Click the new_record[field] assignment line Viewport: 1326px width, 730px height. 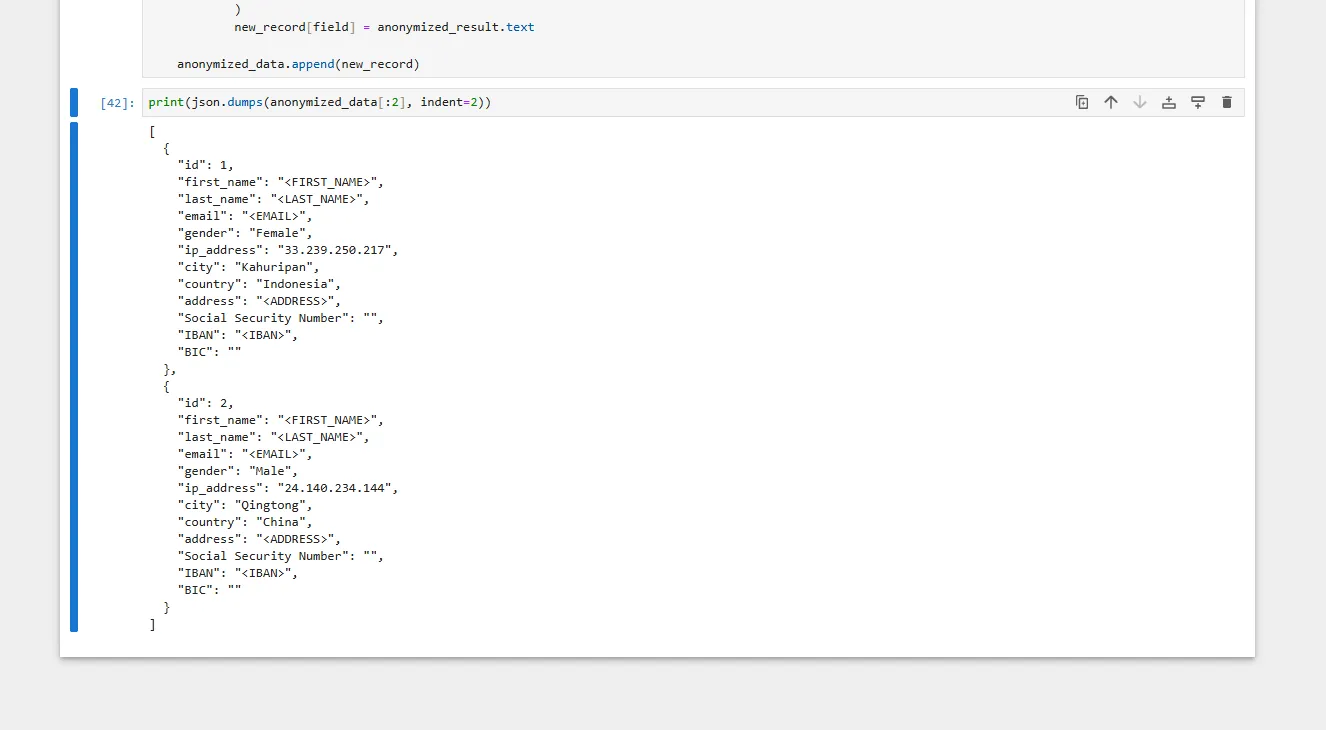[x=384, y=27]
